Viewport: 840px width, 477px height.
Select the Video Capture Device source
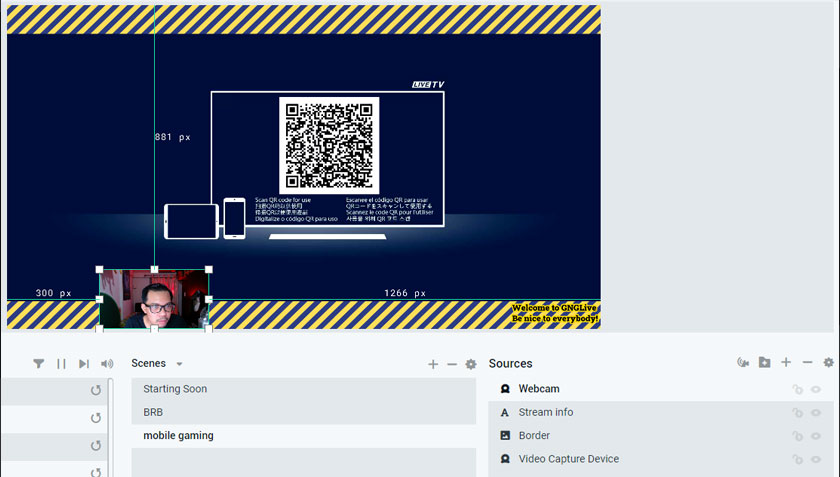coord(568,459)
